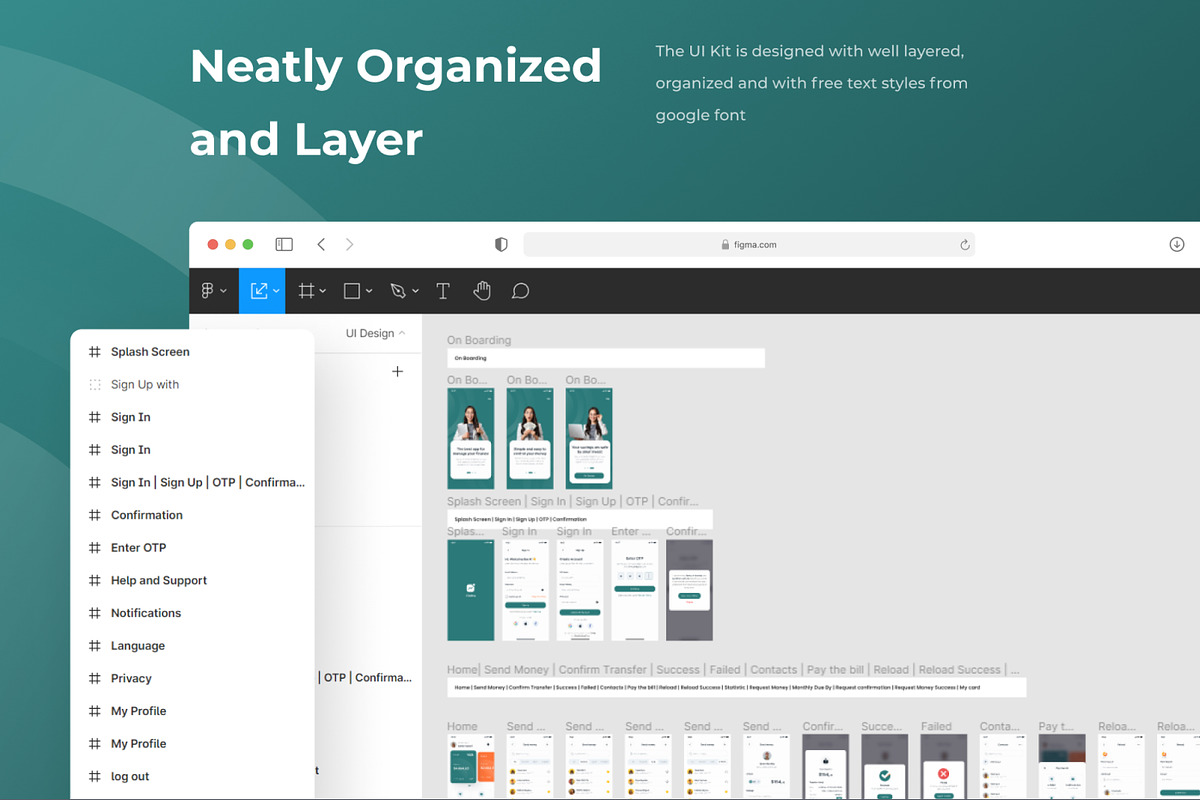Select the Pen tool
The width and height of the screenshot is (1200, 800).
click(398, 291)
